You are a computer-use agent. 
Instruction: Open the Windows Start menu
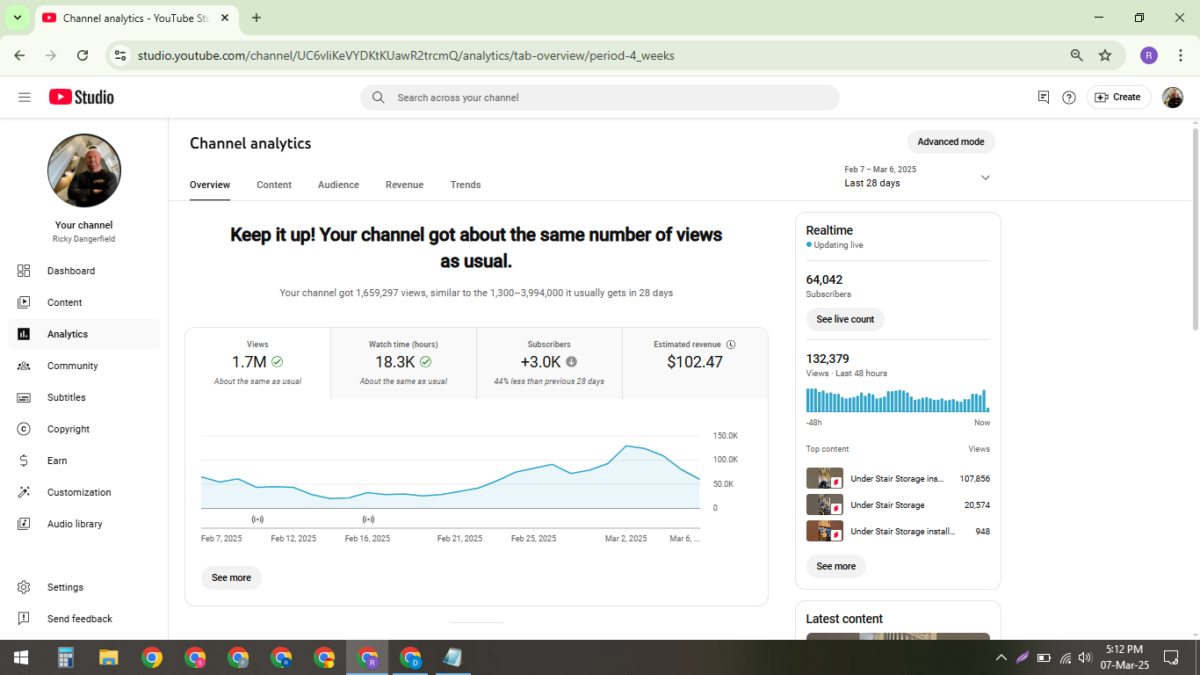(x=21, y=657)
